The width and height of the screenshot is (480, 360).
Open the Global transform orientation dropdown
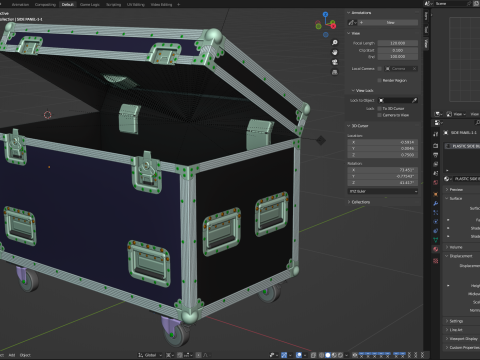150,355
